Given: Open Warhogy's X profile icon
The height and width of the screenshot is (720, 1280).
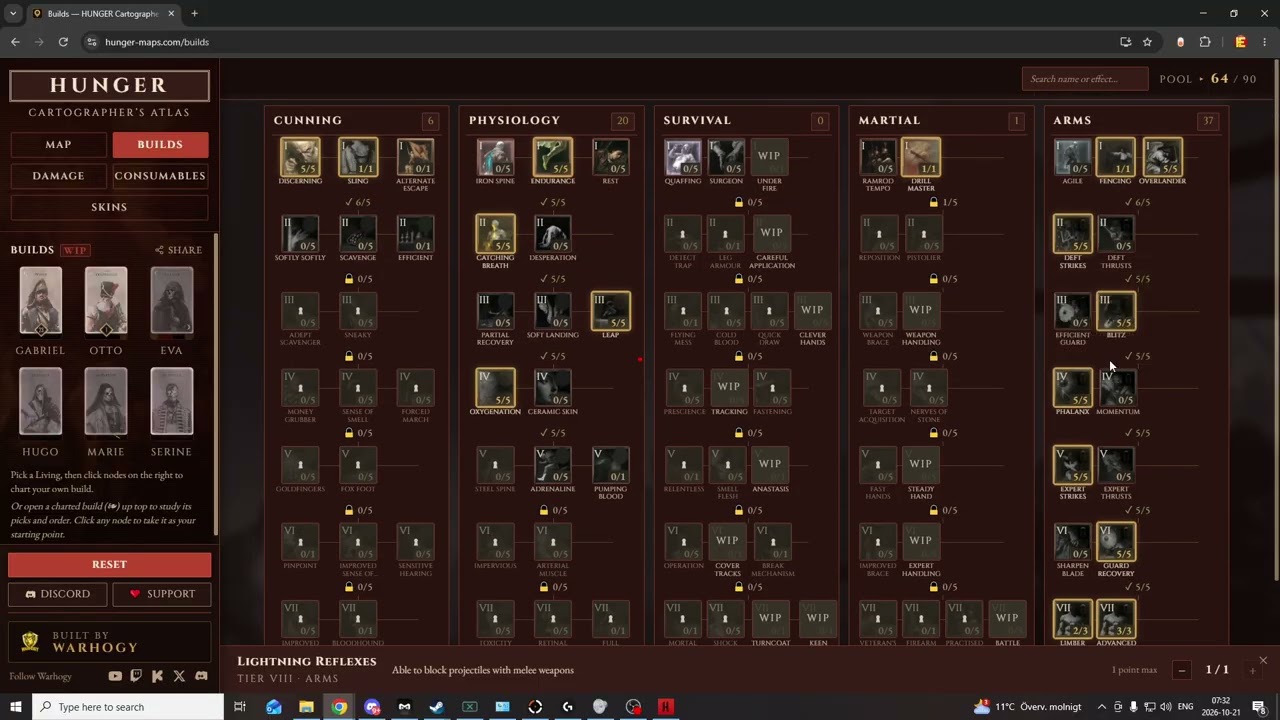Looking at the screenshot, I should 179,676.
